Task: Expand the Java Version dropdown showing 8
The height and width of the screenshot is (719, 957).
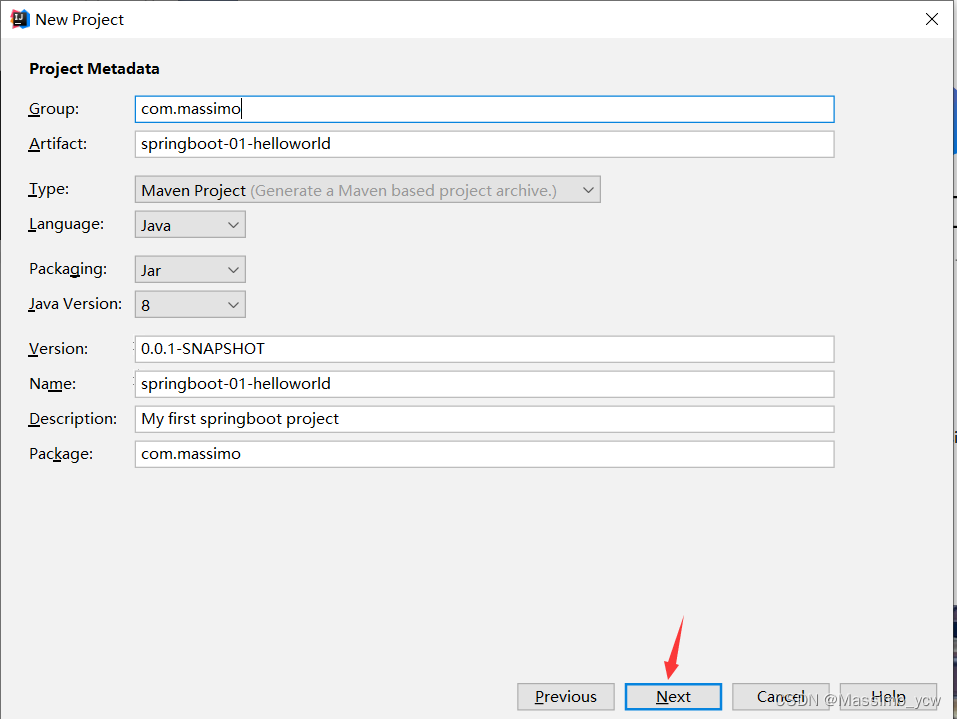Action: [190, 305]
